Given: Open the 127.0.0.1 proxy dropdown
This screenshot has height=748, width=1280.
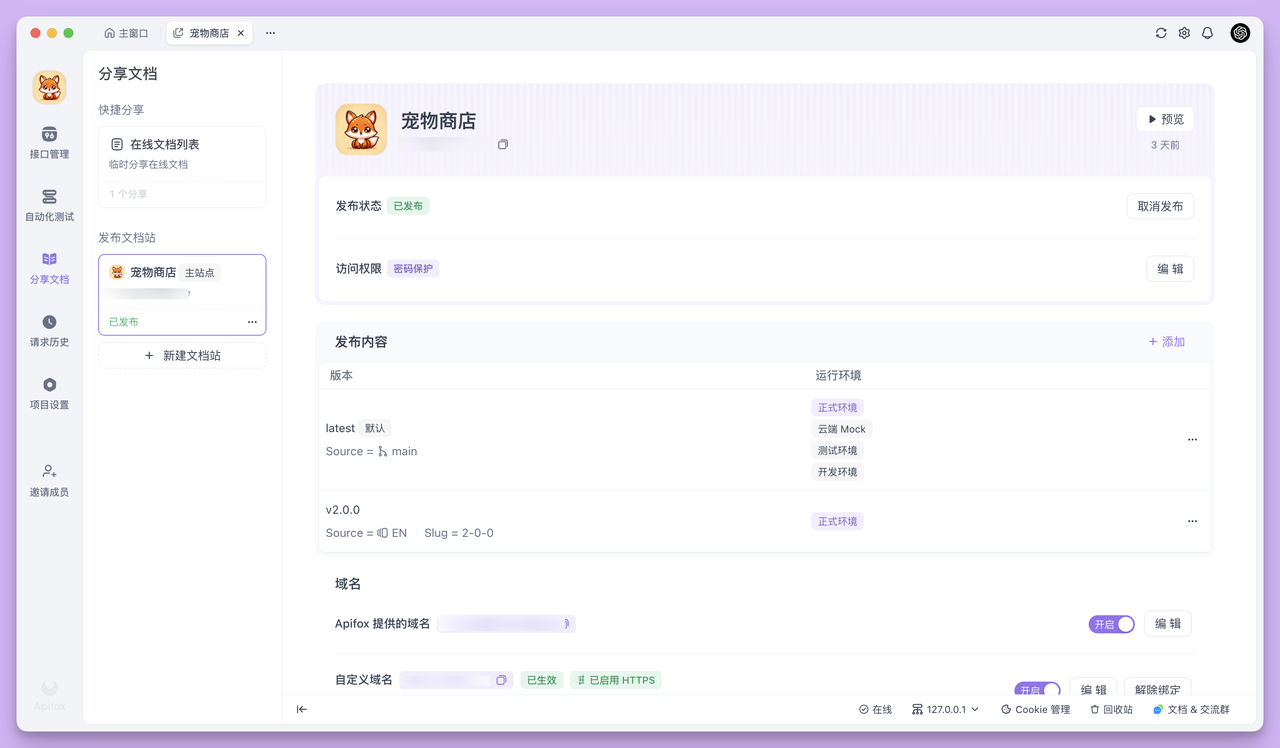Looking at the screenshot, I should pyautogui.click(x=945, y=709).
